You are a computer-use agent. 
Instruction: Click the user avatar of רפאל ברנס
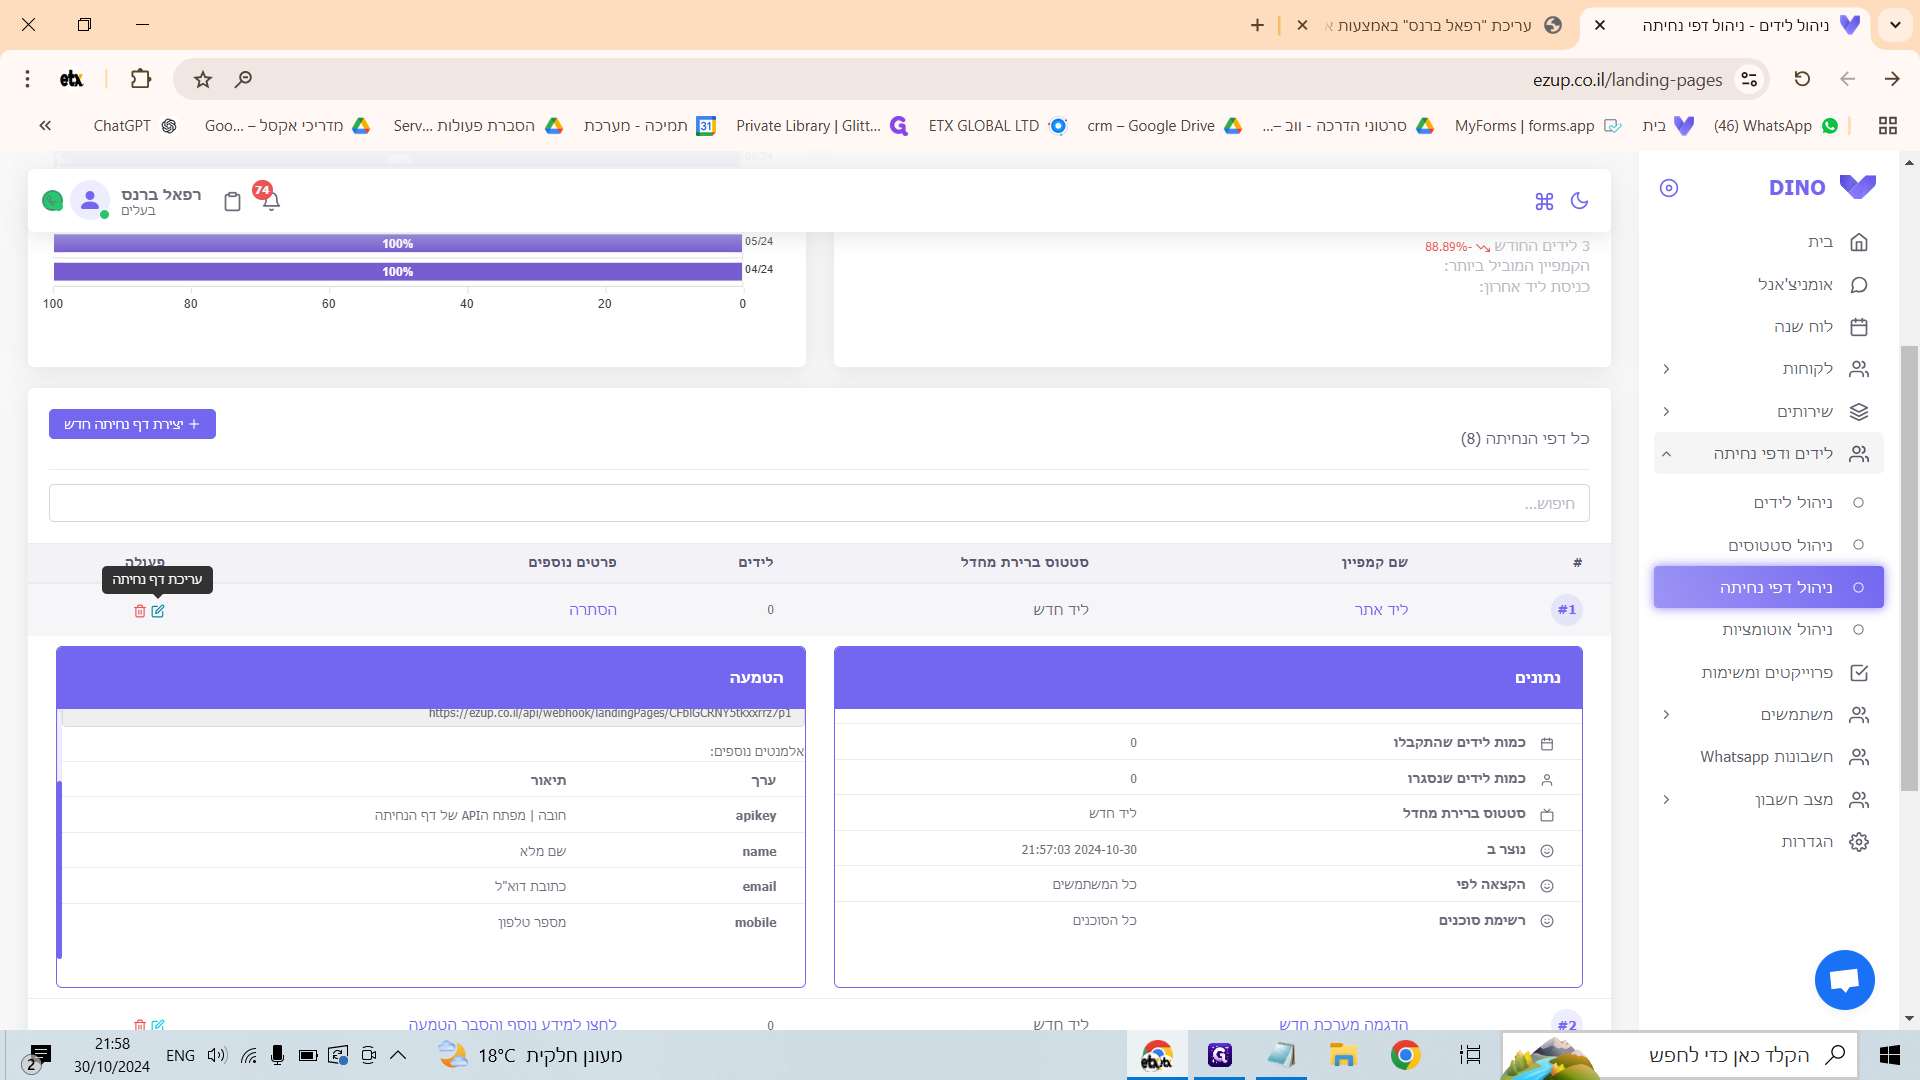tap(90, 201)
